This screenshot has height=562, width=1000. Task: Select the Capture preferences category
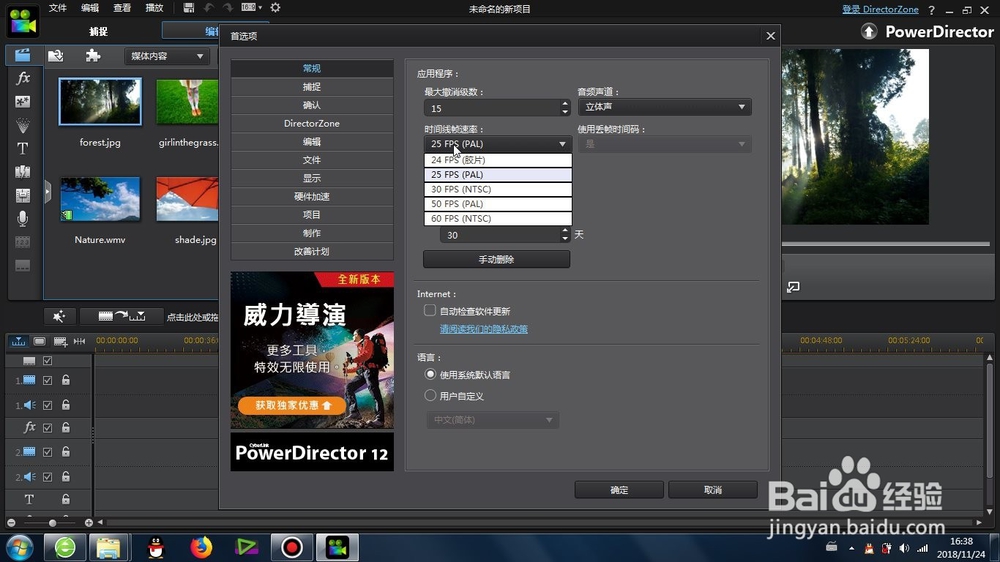(x=312, y=87)
